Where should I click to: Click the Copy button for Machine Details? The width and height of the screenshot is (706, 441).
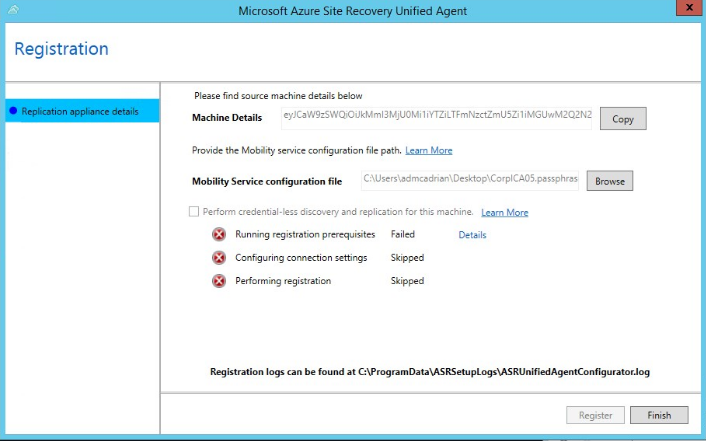coord(623,118)
